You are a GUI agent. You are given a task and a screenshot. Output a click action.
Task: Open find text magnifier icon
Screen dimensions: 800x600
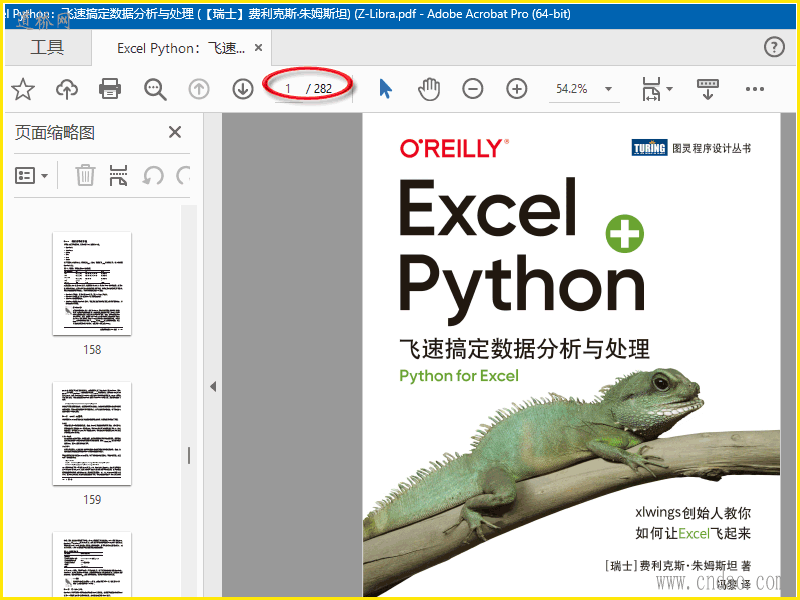(x=155, y=89)
